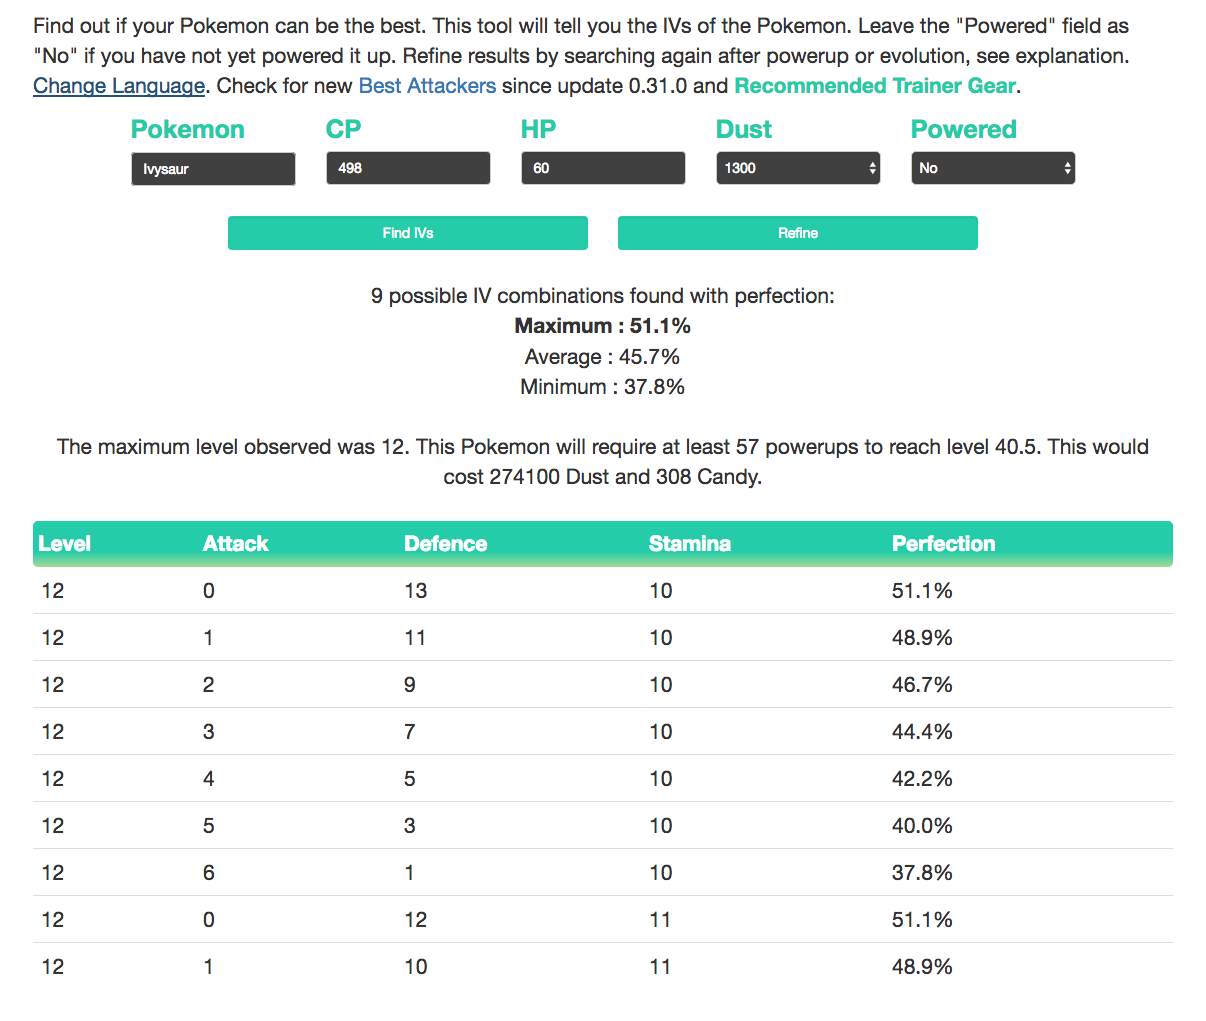
Task: Click the Refine button
Action: [x=797, y=233]
